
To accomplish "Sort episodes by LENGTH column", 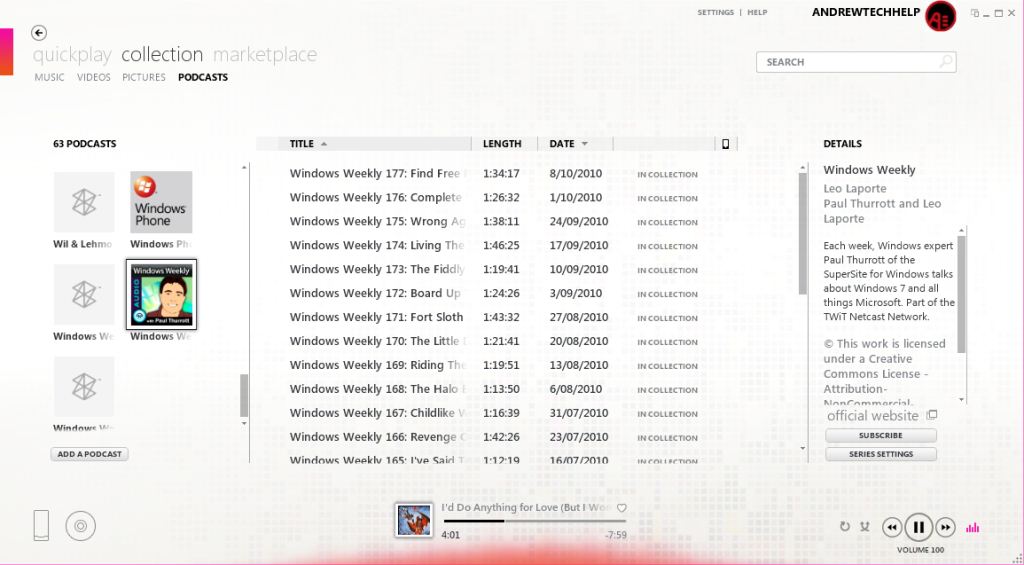I will click(x=502, y=144).
